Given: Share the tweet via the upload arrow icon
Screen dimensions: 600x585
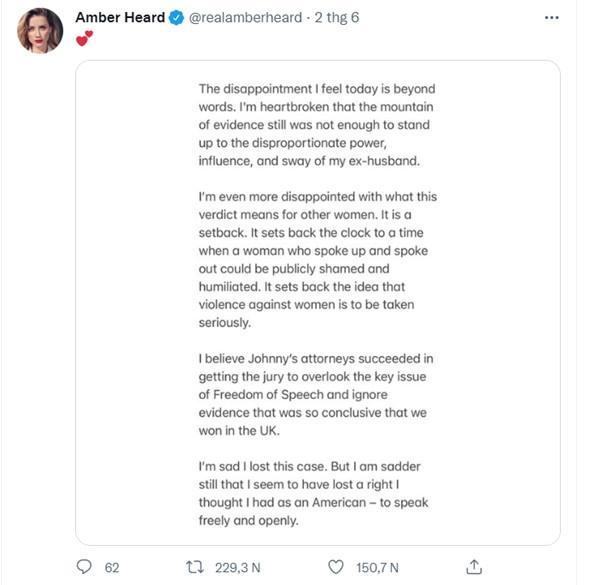Looking at the screenshot, I should (x=476, y=567).
